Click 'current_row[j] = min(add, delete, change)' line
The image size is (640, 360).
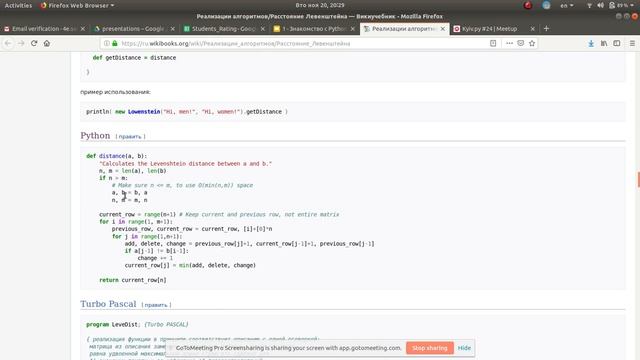click(x=190, y=265)
